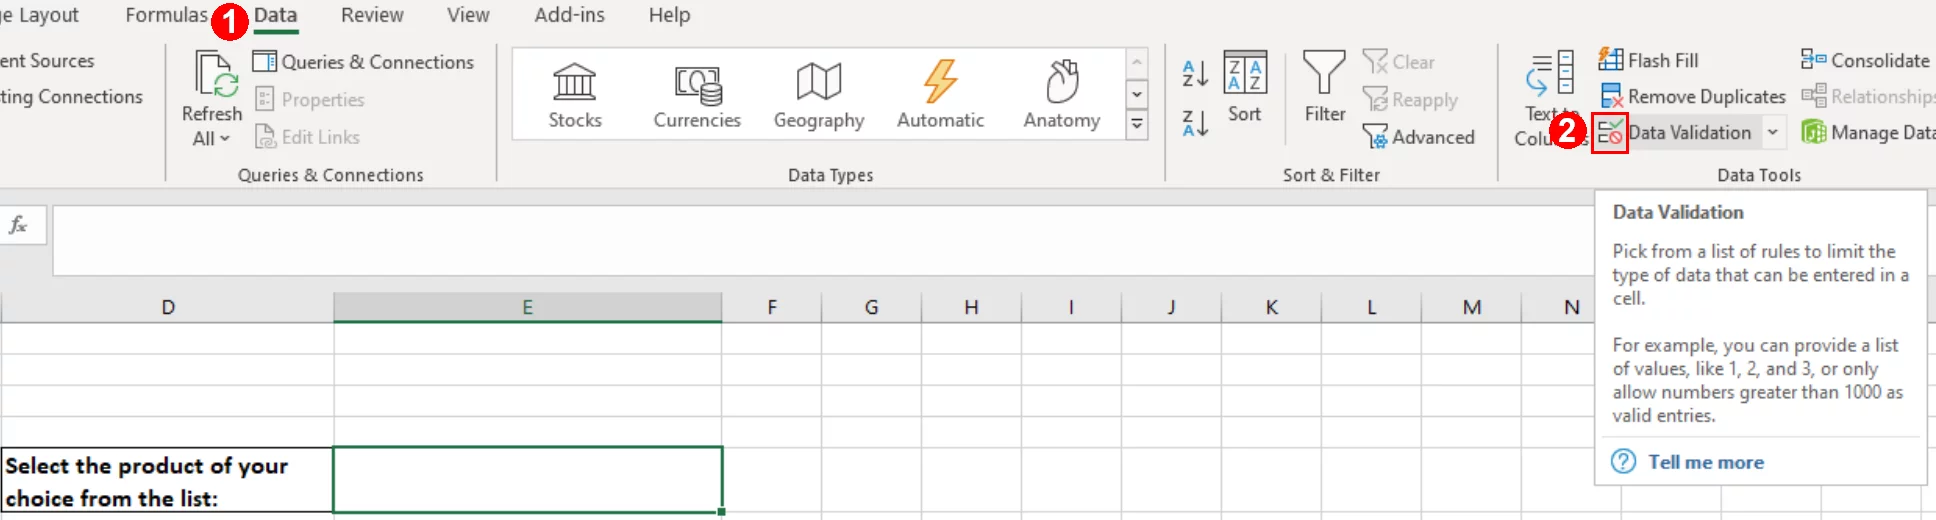Follow the Tell me more link
The height and width of the screenshot is (520, 1936).
click(x=1706, y=462)
